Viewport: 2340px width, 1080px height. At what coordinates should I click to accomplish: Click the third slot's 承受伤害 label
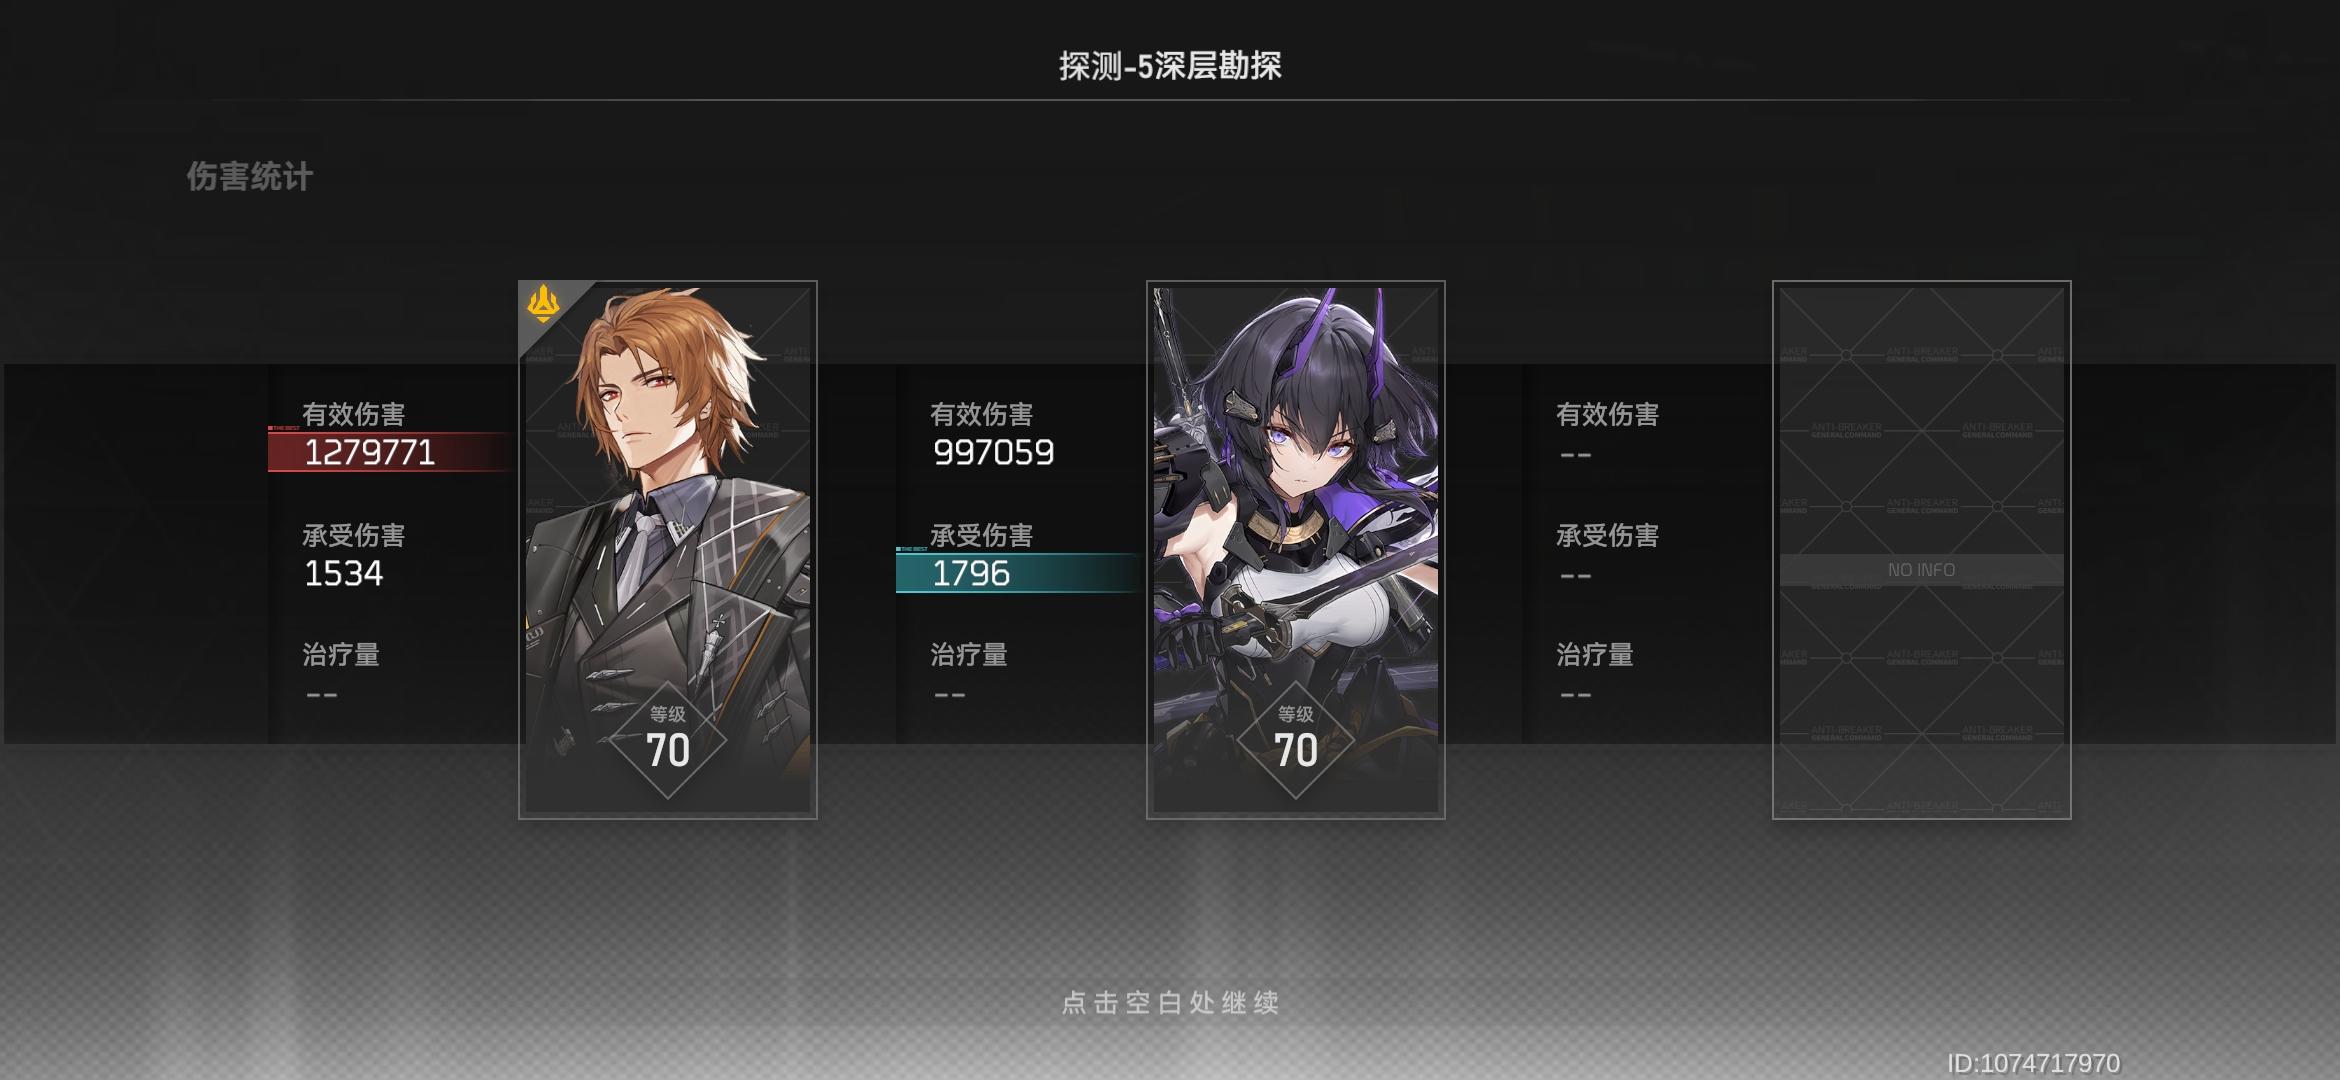pos(1608,535)
